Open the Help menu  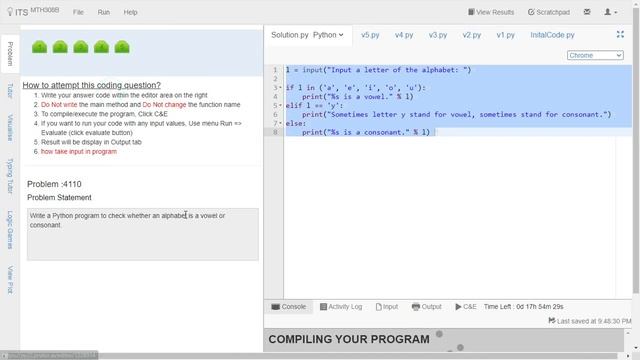pyautogui.click(x=130, y=12)
